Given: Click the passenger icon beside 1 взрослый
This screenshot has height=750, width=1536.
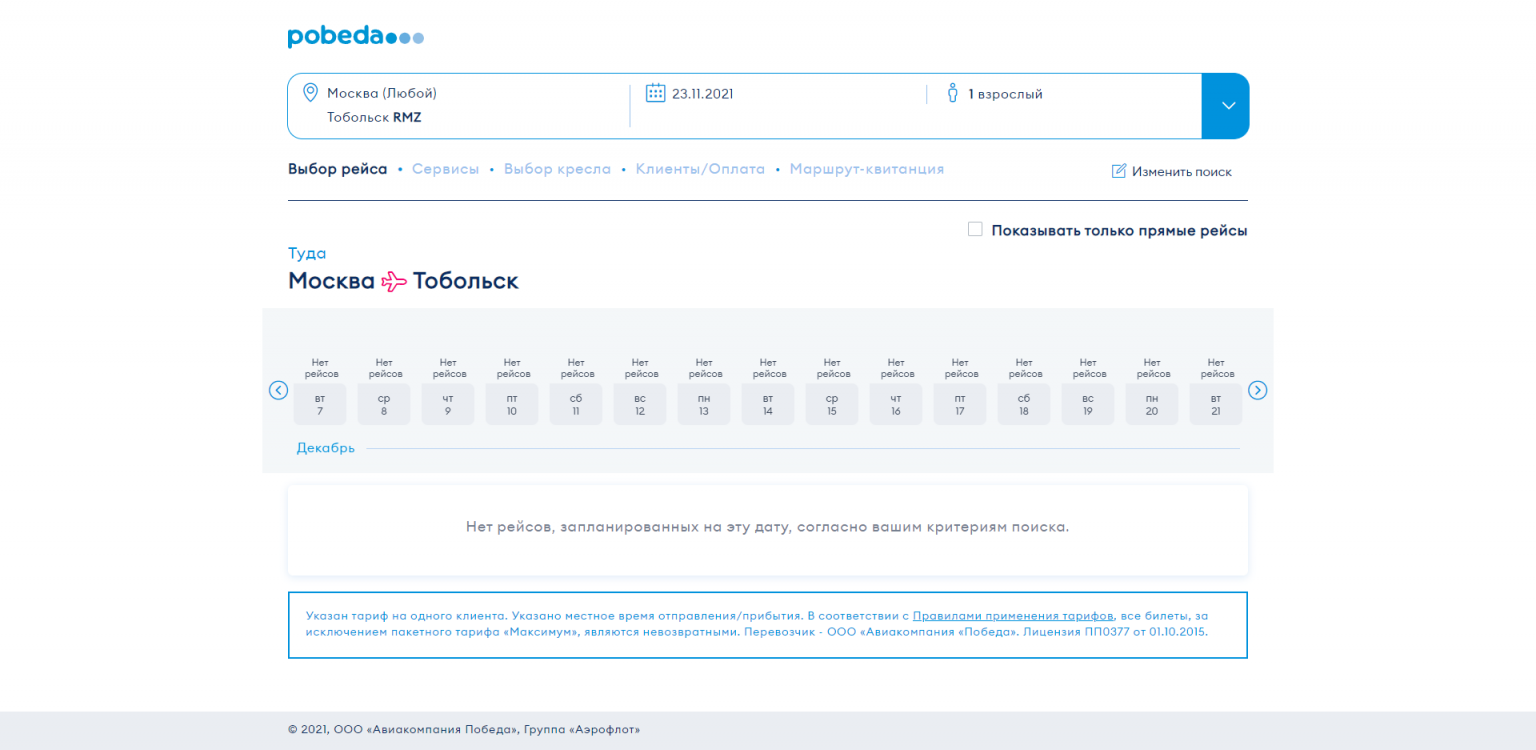Looking at the screenshot, I should 952,93.
